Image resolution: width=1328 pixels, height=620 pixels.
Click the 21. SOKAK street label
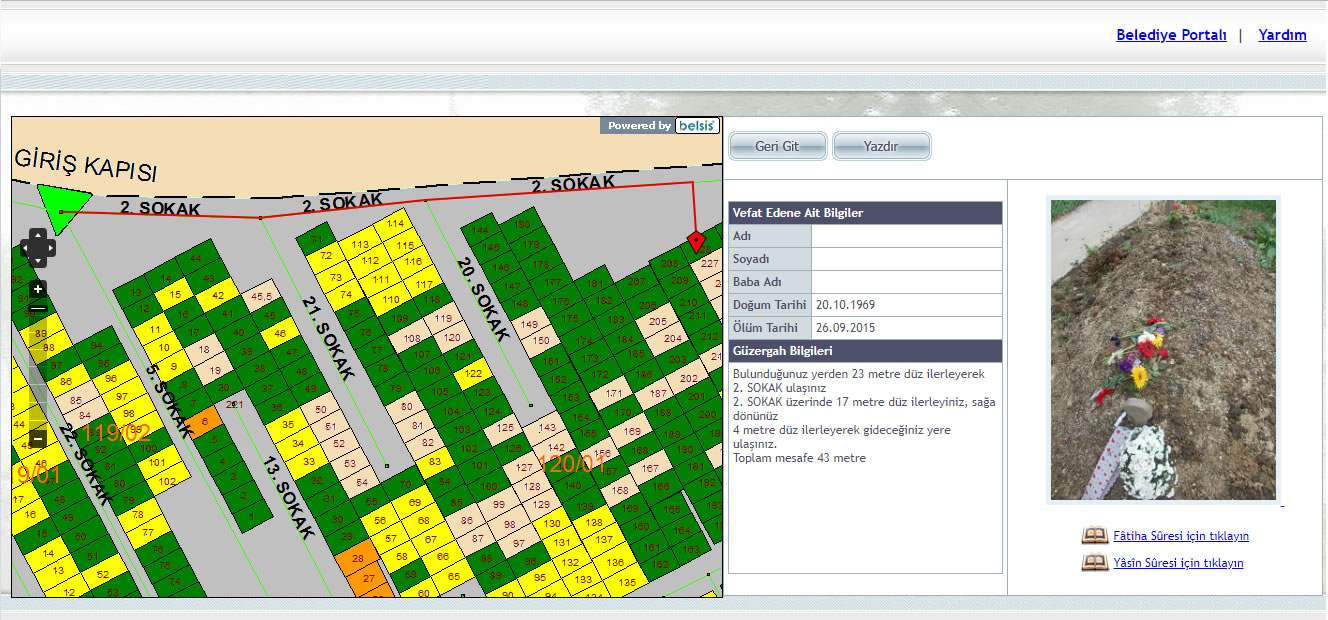[328, 338]
